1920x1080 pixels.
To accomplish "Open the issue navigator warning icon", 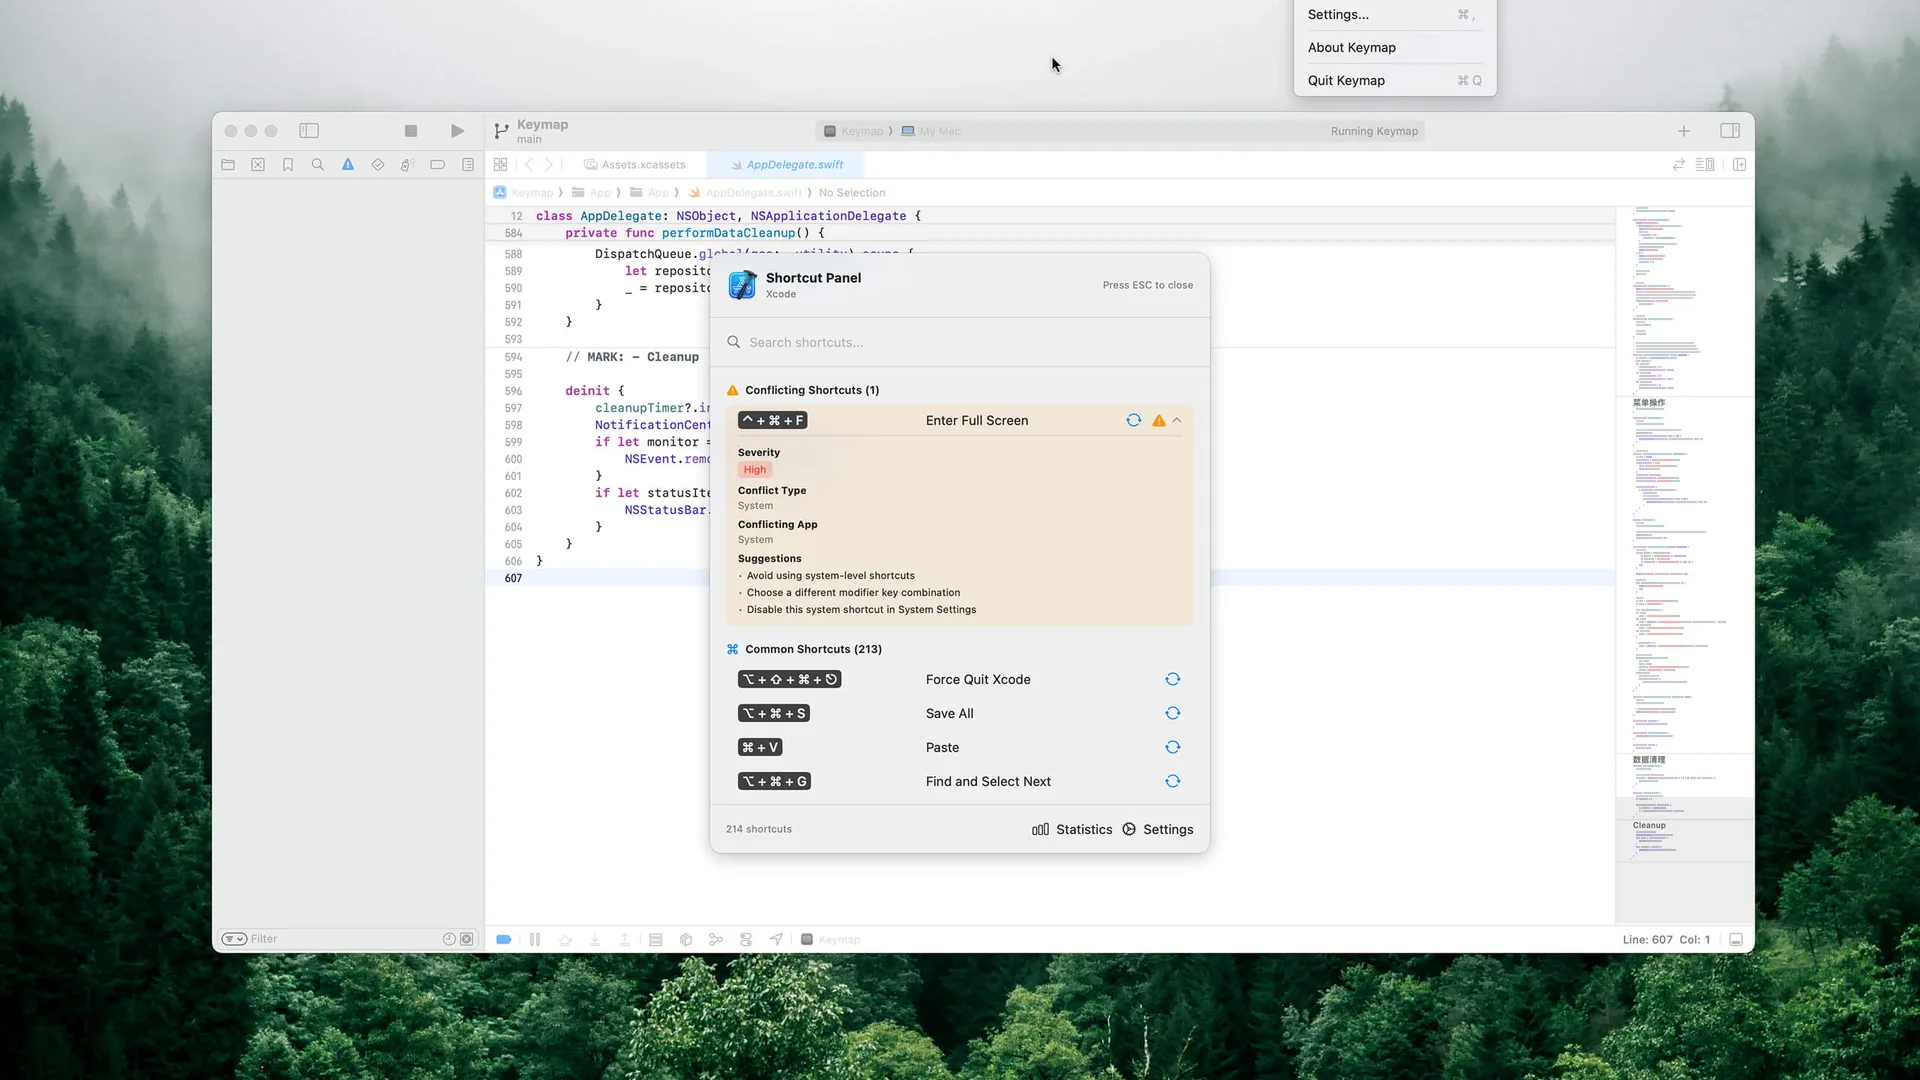I will point(348,165).
